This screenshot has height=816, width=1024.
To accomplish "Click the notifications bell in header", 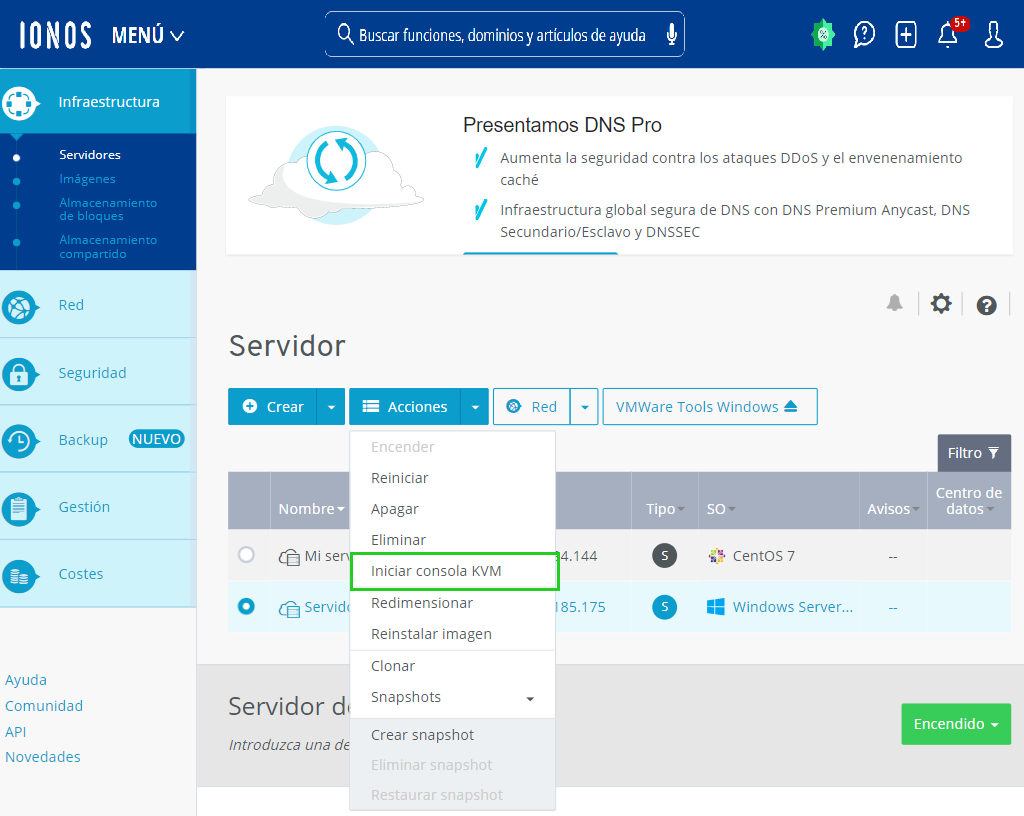I will [x=948, y=35].
